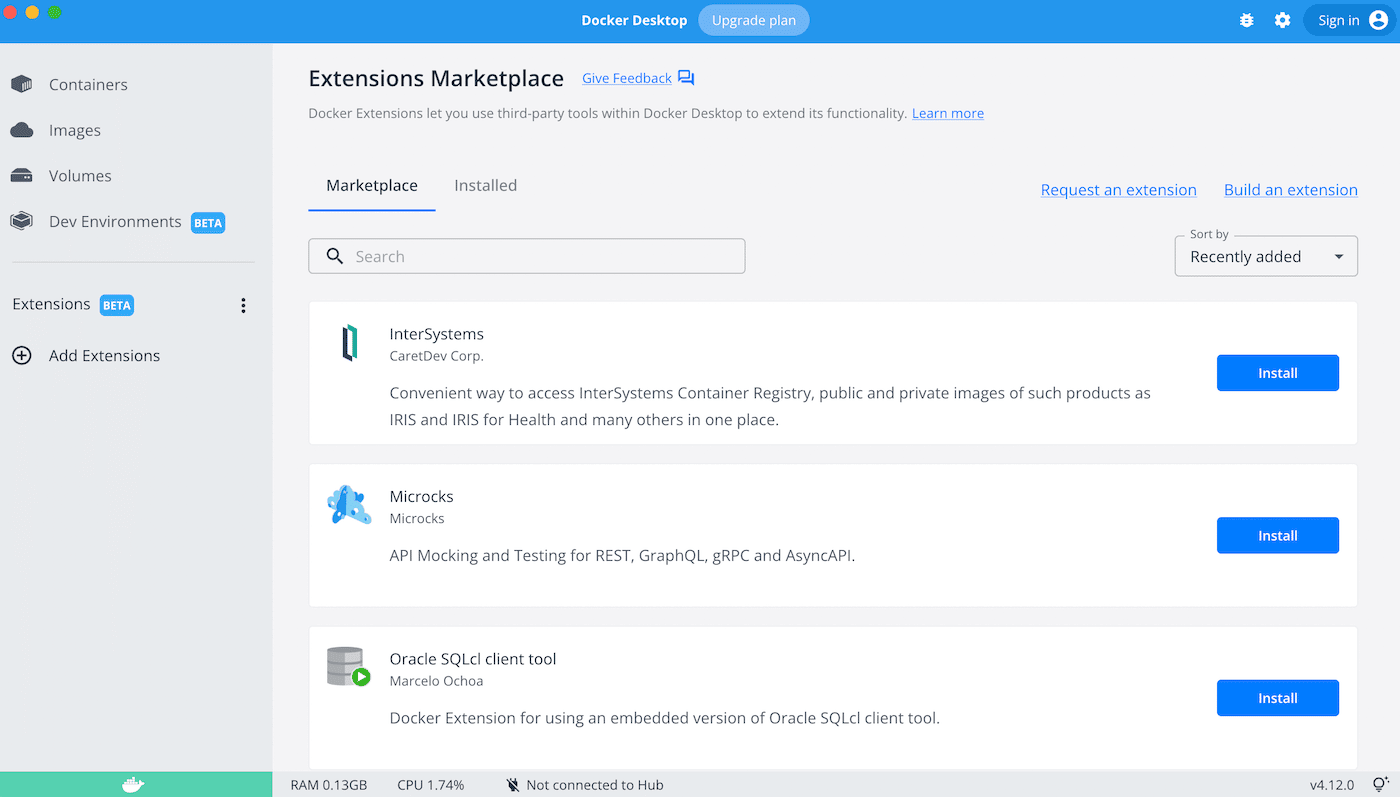Image resolution: width=1400 pixels, height=797 pixels.
Task: Install the Microcks extension
Action: [x=1277, y=535]
